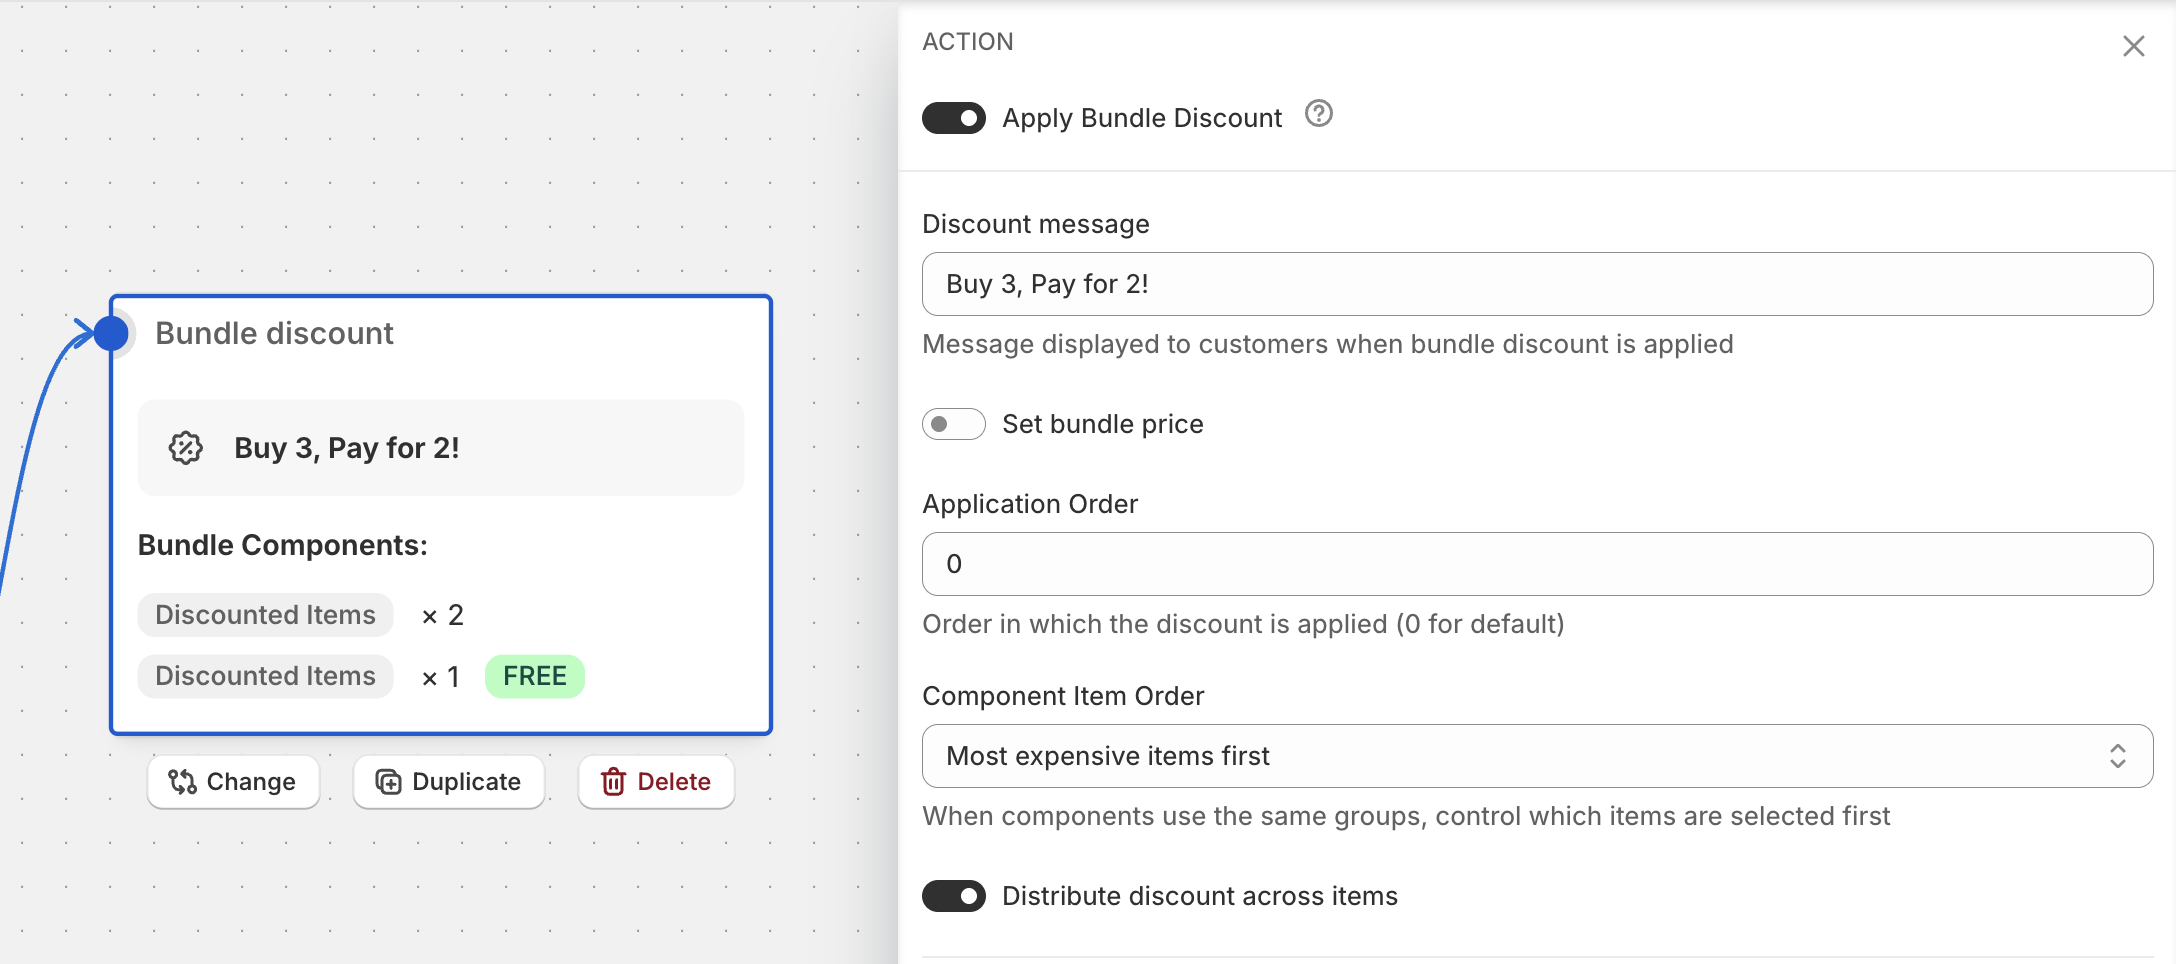
Task: Close the Action panel with the X
Action: coord(2133,46)
